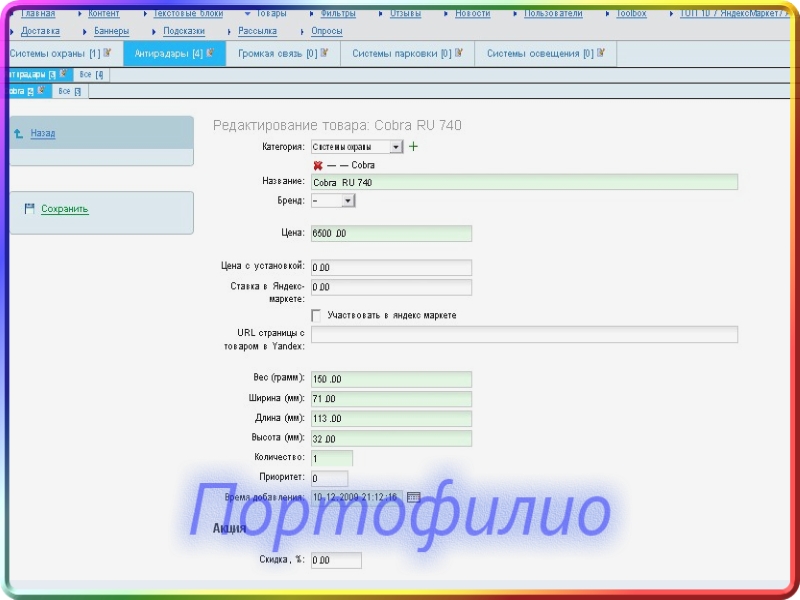
Task: Open Отзывы menu
Action: (406, 13)
